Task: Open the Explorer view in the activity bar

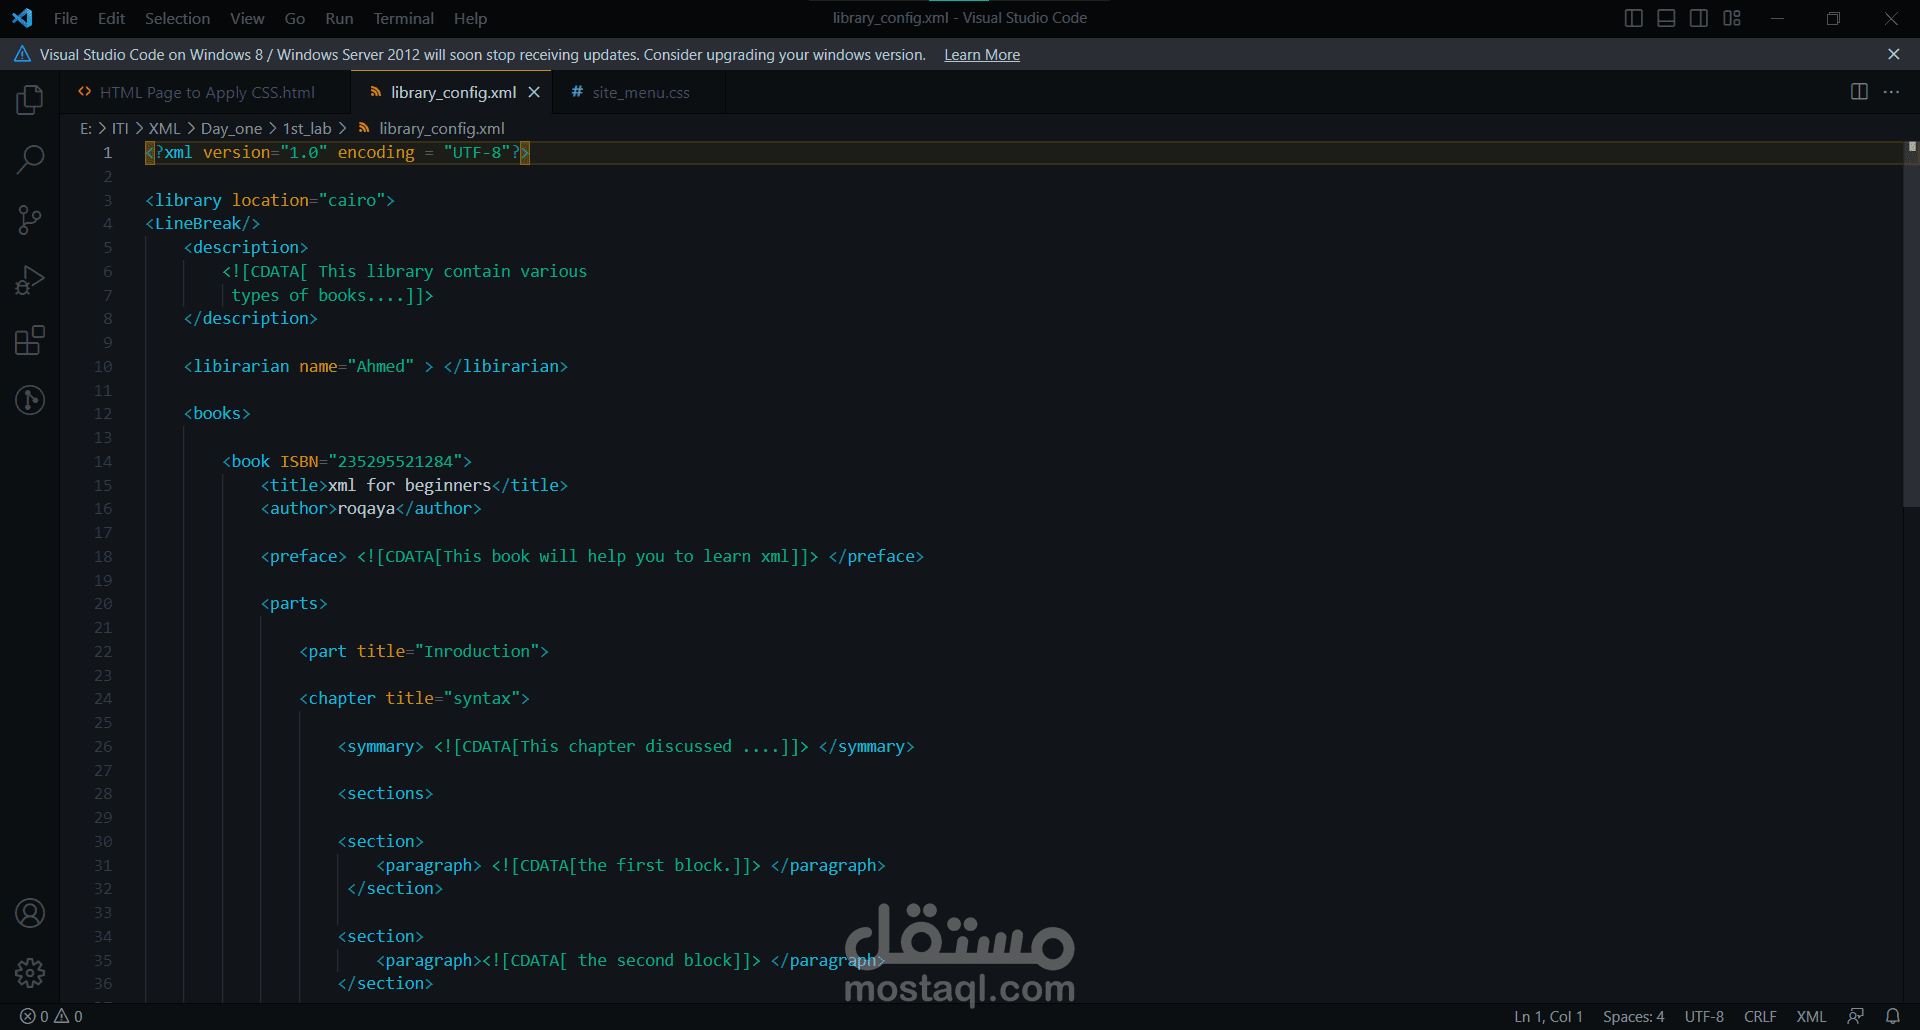Action: 30,99
